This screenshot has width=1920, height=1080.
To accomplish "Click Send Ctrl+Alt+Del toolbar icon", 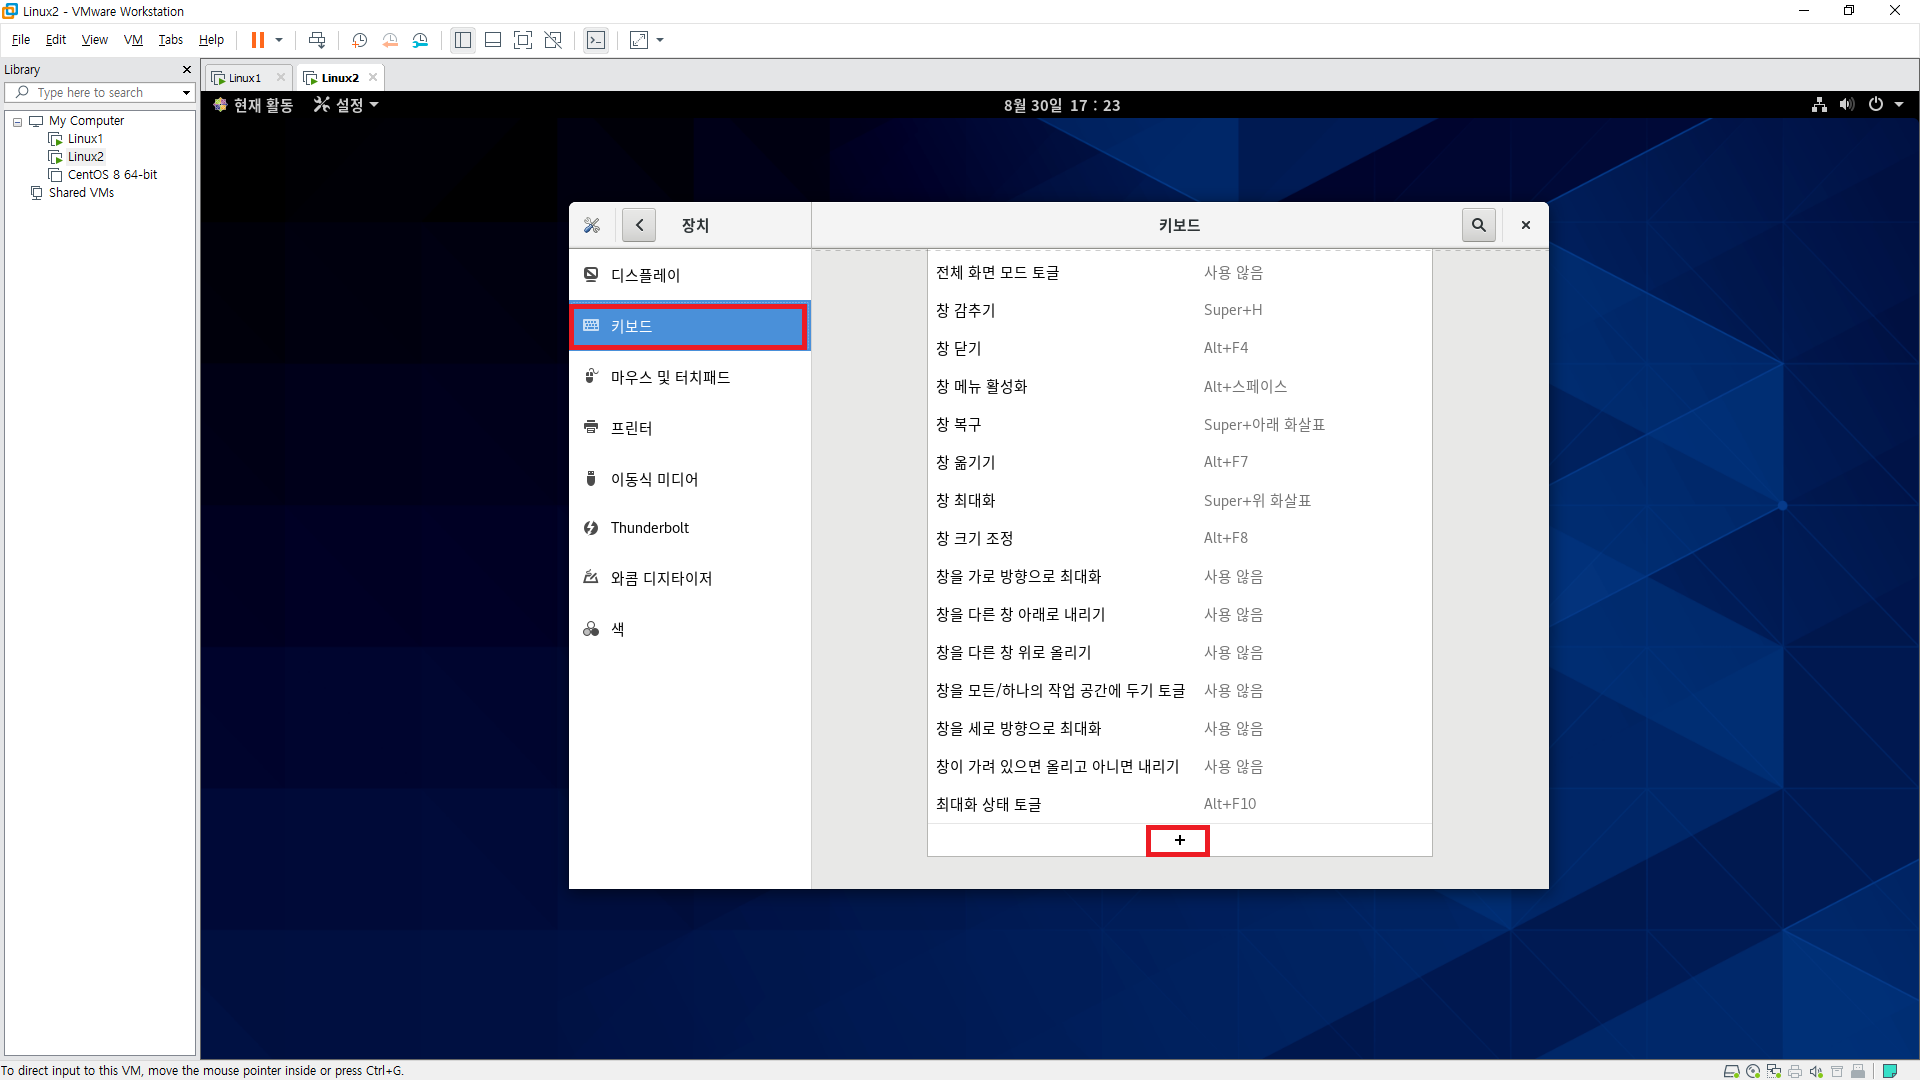I will [x=317, y=40].
